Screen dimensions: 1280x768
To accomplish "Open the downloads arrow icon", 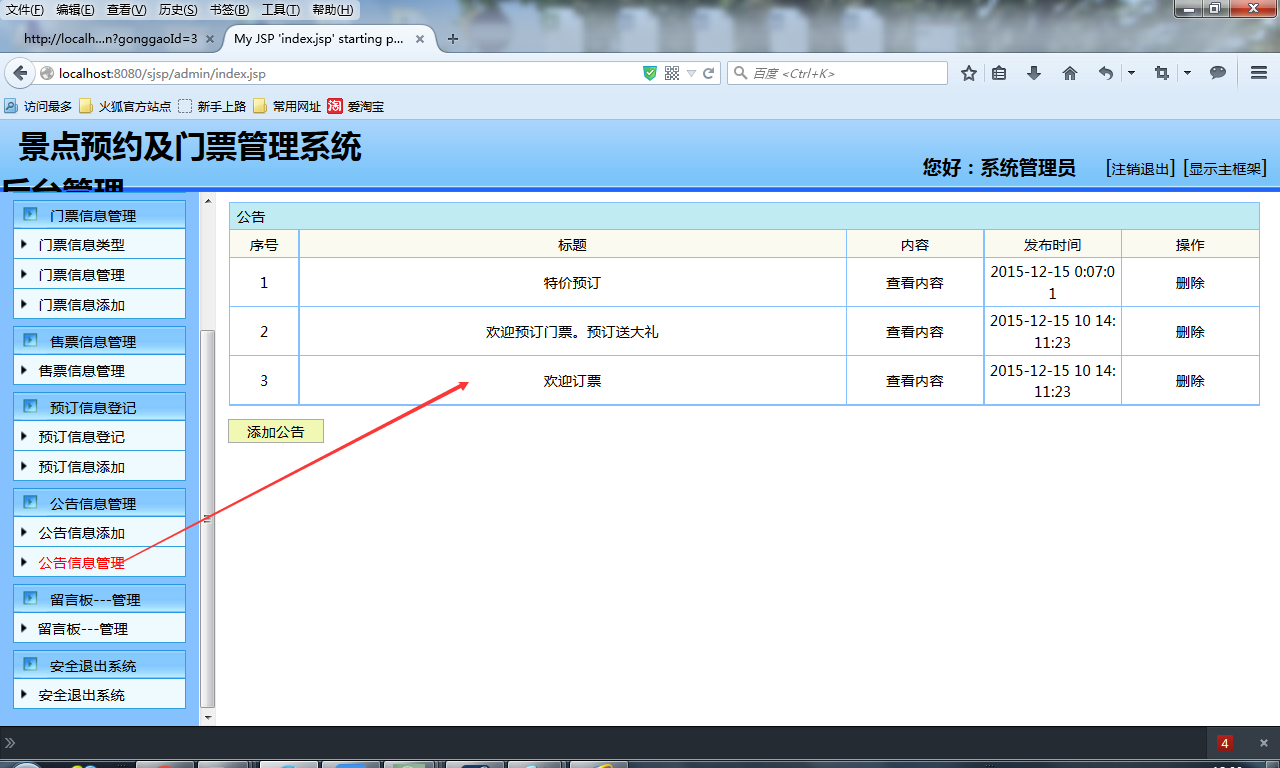I will [x=1034, y=73].
